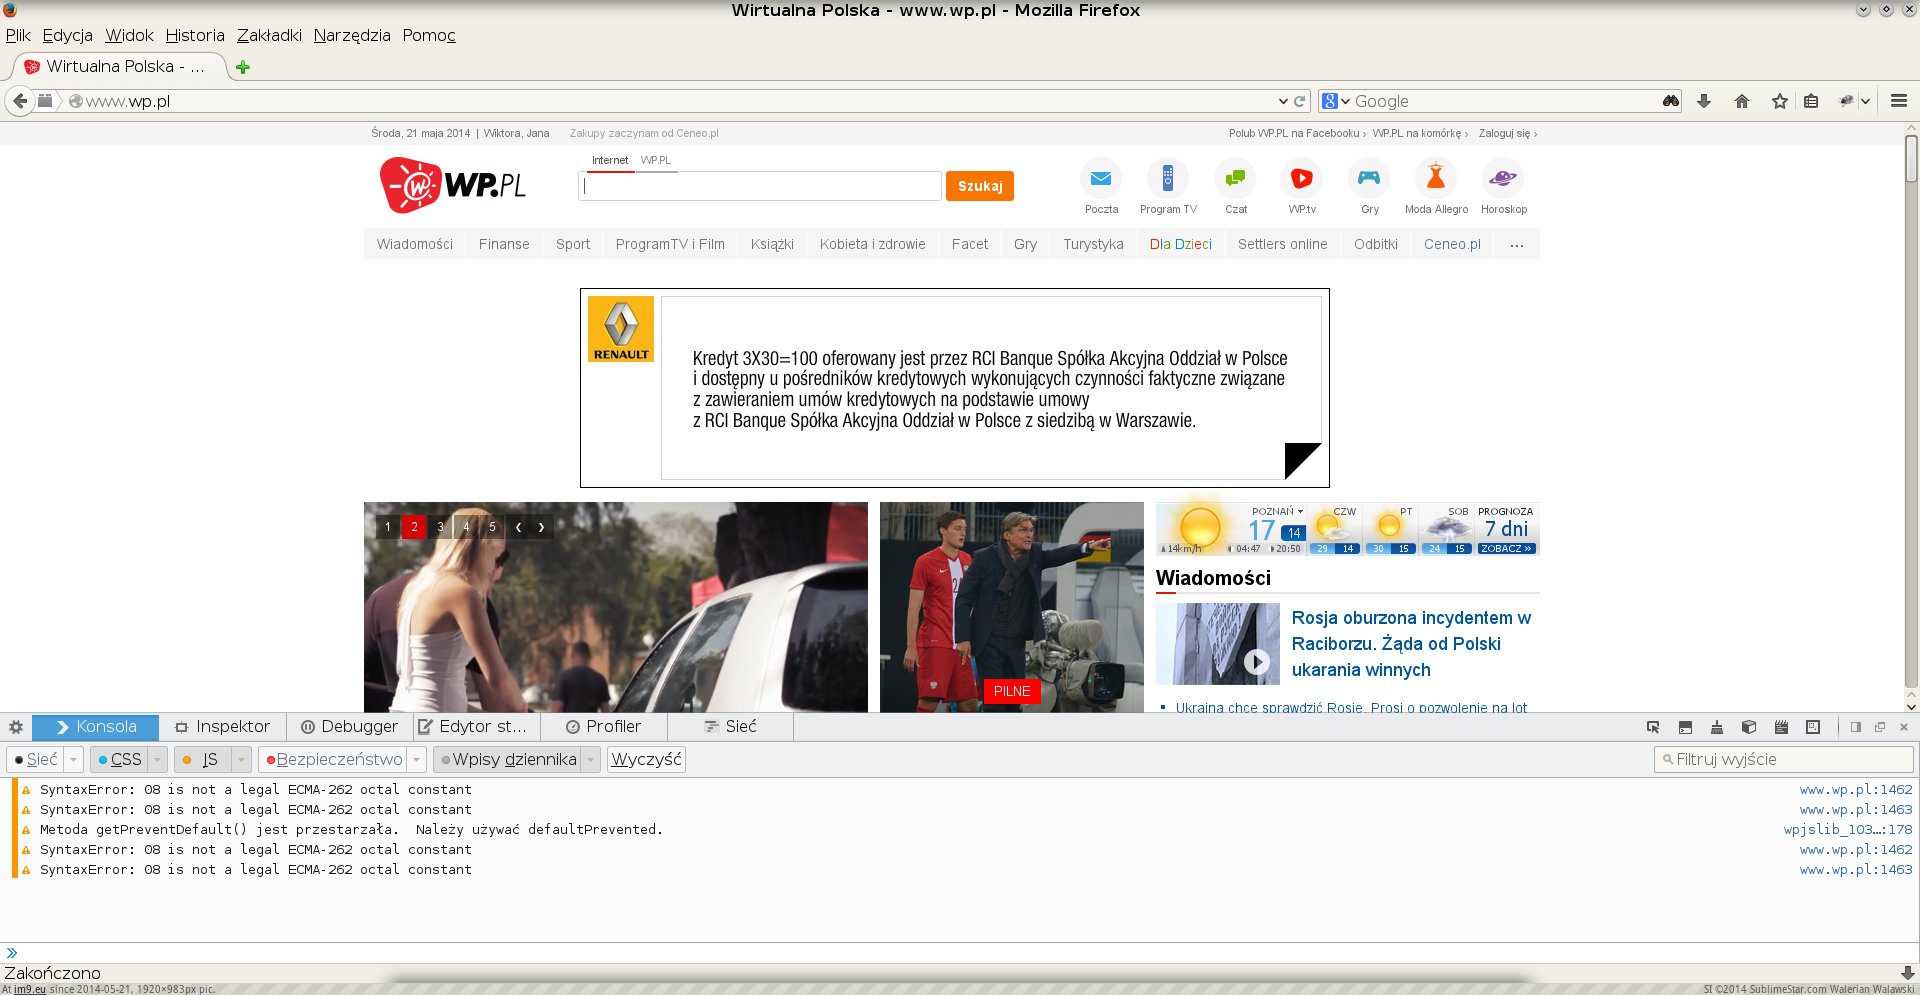The height and width of the screenshot is (995, 1920).
Task: Open the Zakładki menu
Action: 269,35
